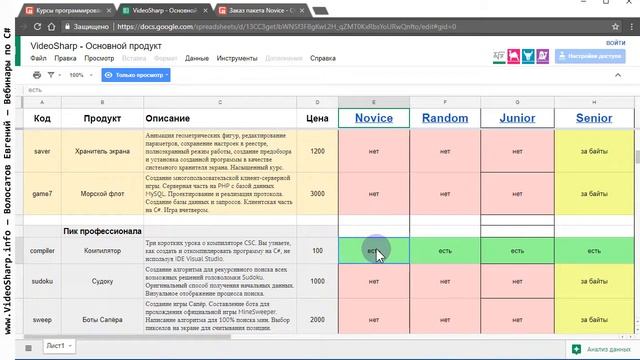Select the saver code cell
640x360 pixels.
click(x=42, y=151)
